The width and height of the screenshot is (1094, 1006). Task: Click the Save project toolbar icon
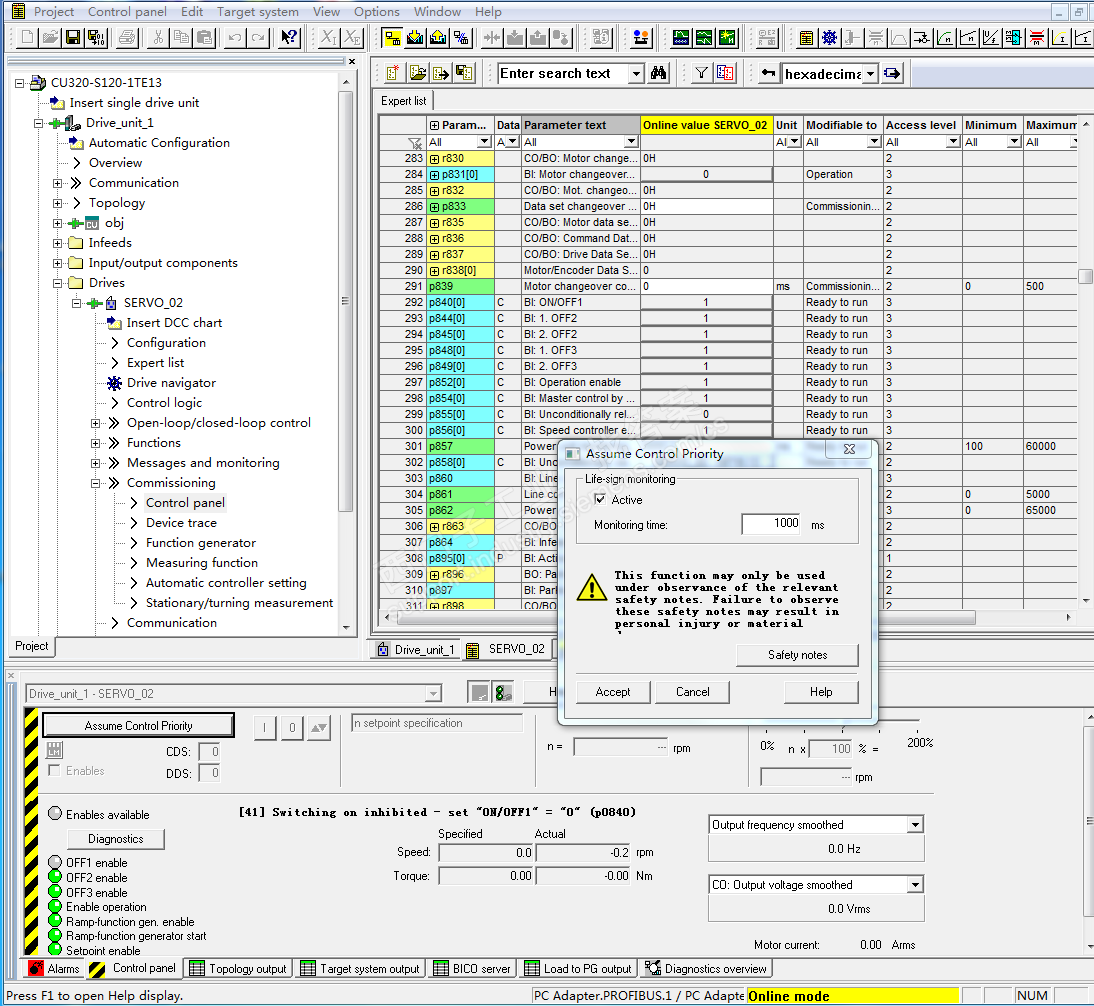(x=73, y=38)
